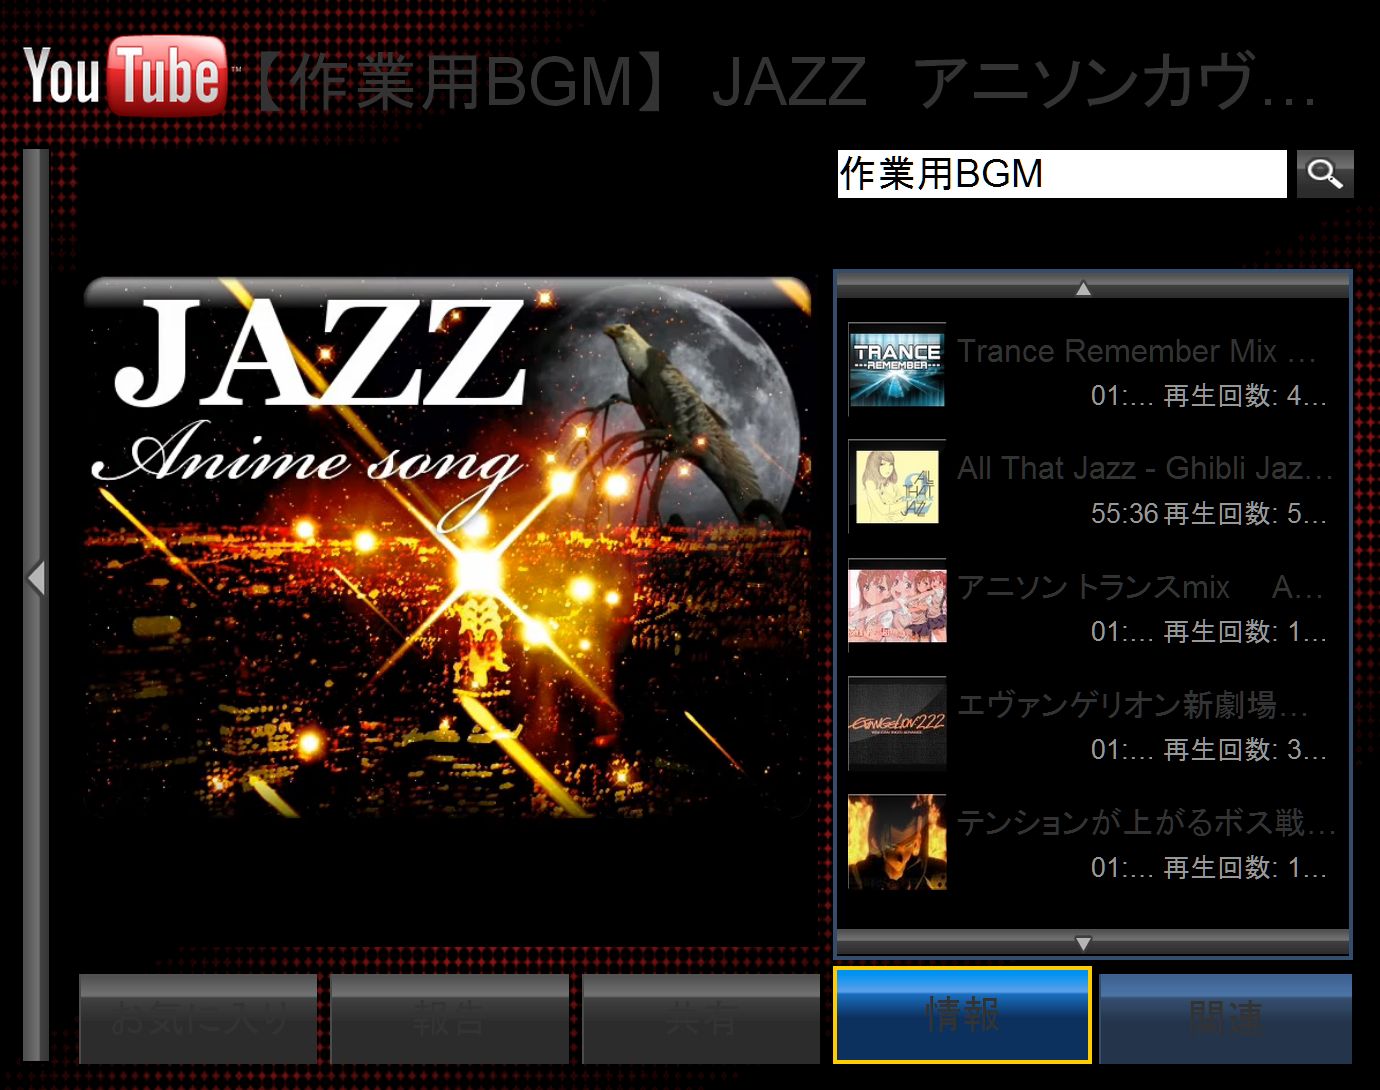Select the テンションが上がるボス戦 title text
The width and height of the screenshot is (1380, 1090).
1146,823
